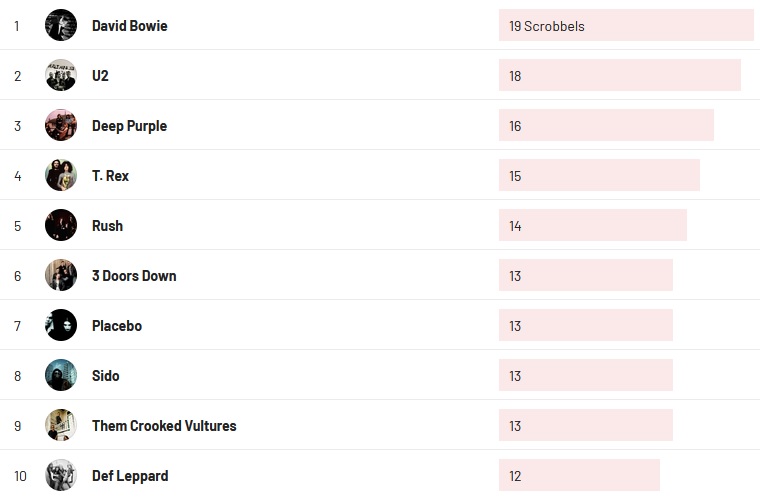Click Placebo's artist avatar
Viewport: 760px width, 498px height.
pyautogui.click(x=61, y=325)
